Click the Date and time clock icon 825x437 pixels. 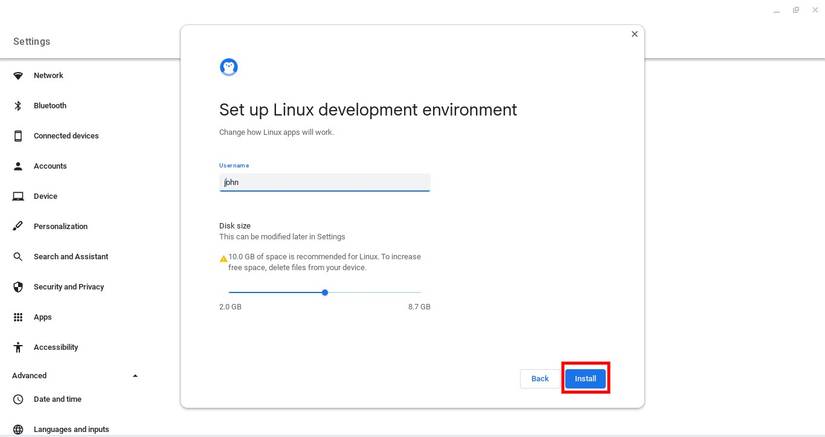point(18,400)
